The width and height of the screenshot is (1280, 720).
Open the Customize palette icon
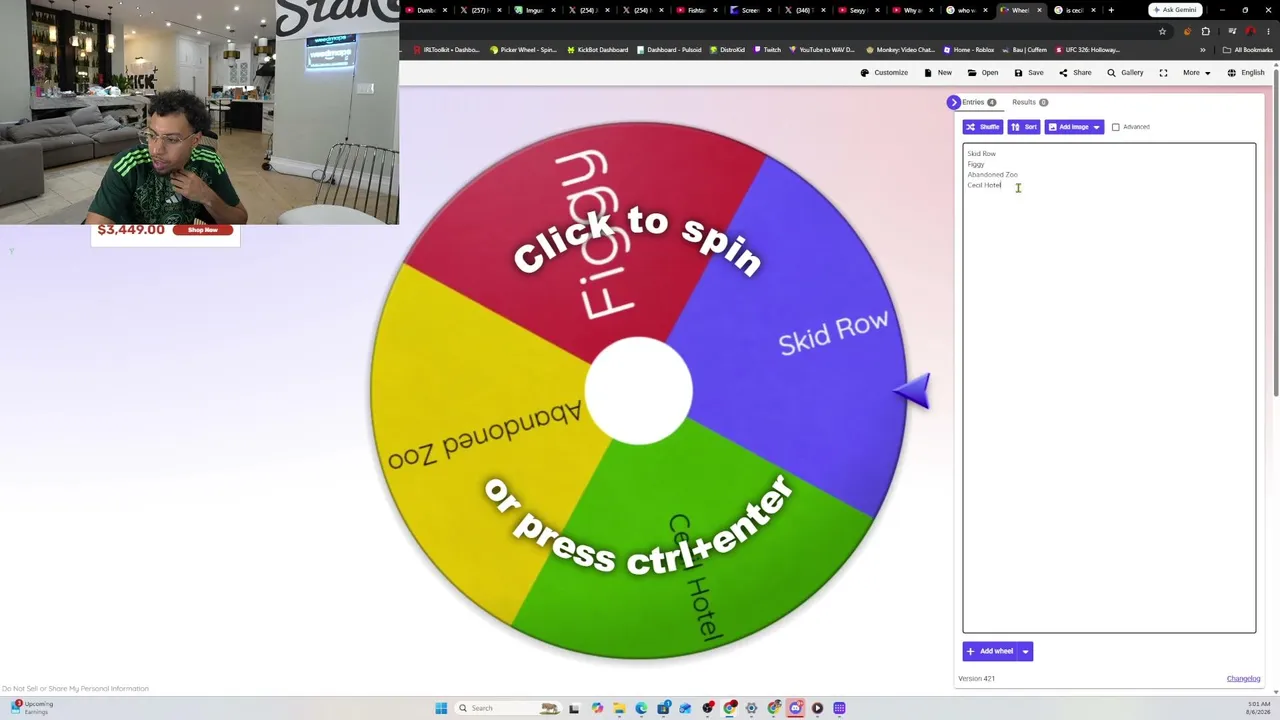coord(865,73)
